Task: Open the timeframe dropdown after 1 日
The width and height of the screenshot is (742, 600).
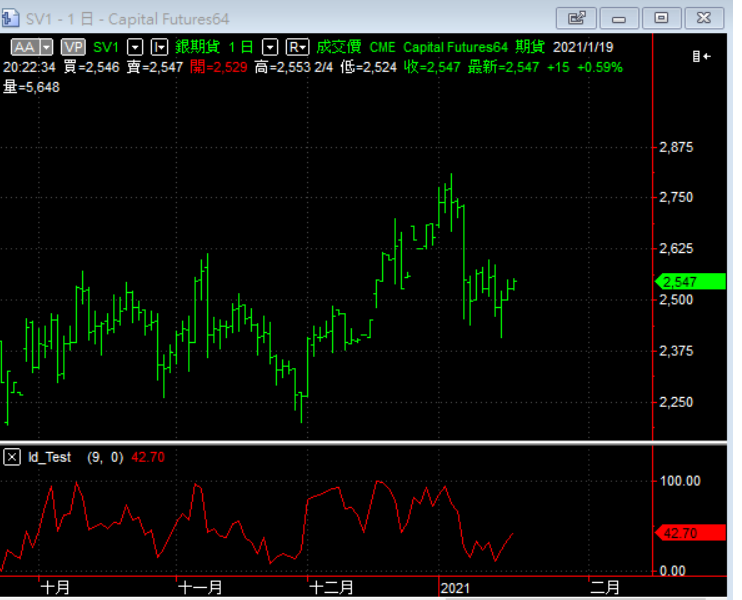Action: pos(270,47)
